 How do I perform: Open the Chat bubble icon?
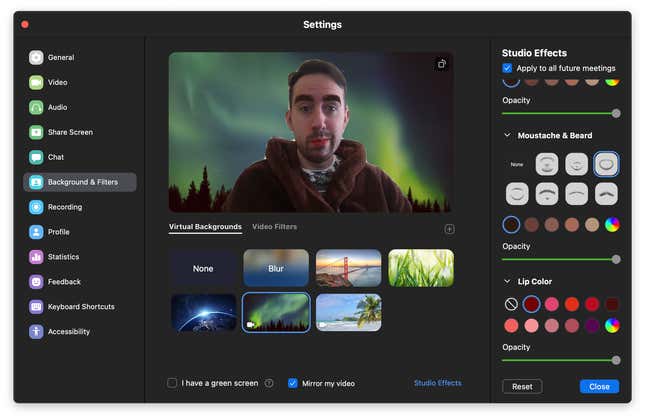point(36,157)
